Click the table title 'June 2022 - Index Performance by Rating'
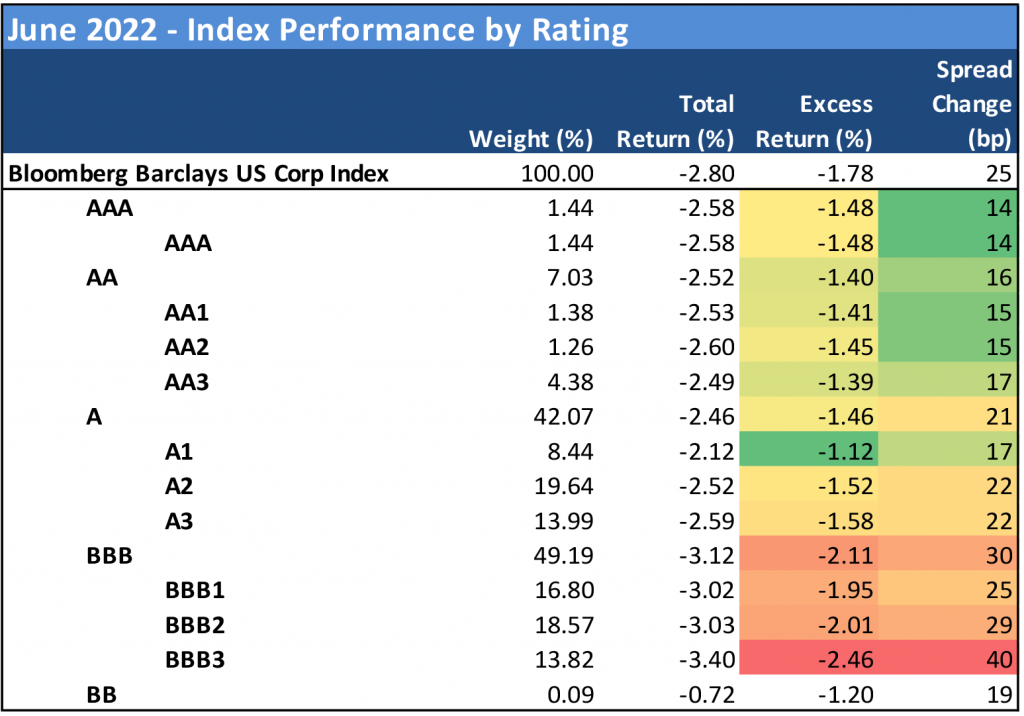1024x716 pixels. point(318,29)
